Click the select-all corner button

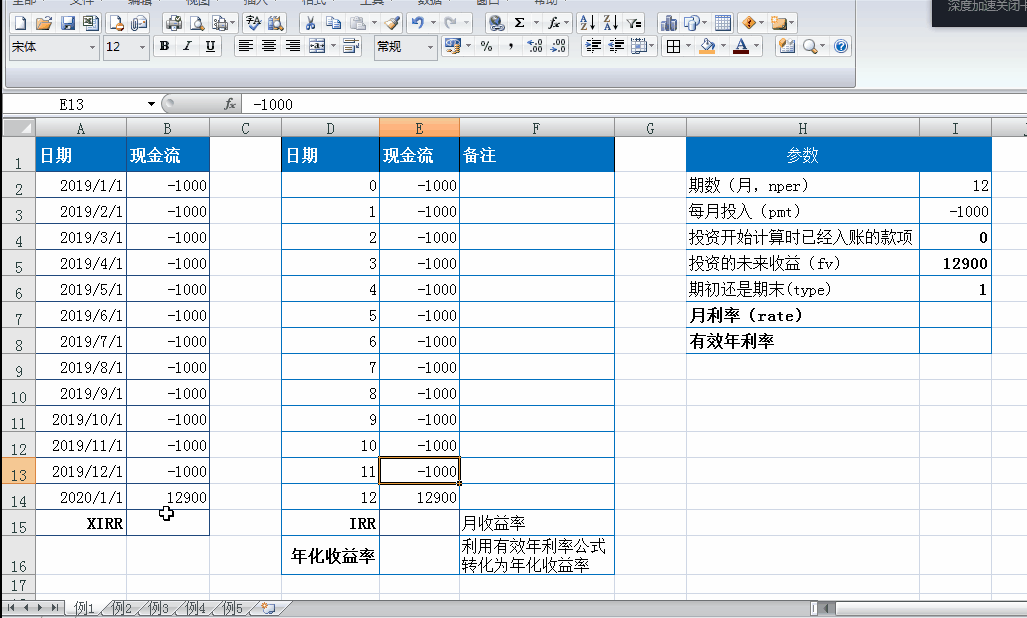point(18,128)
